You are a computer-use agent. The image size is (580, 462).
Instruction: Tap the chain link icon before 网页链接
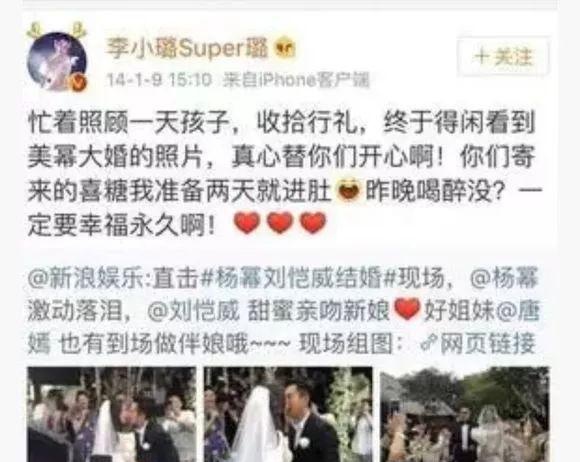[x=429, y=343]
